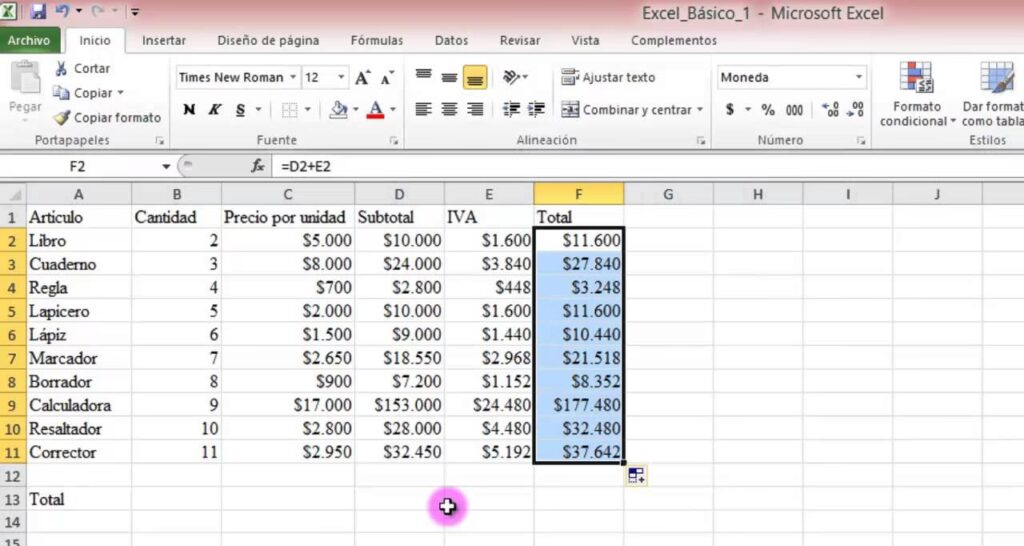Expand the Moneda number format dropdown
Image resolution: width=1024 pixels, height=546 pixels.
point(858,78)
